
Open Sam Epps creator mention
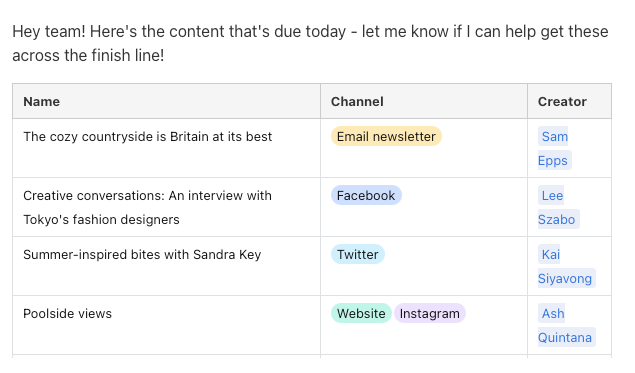pos(554,148)
